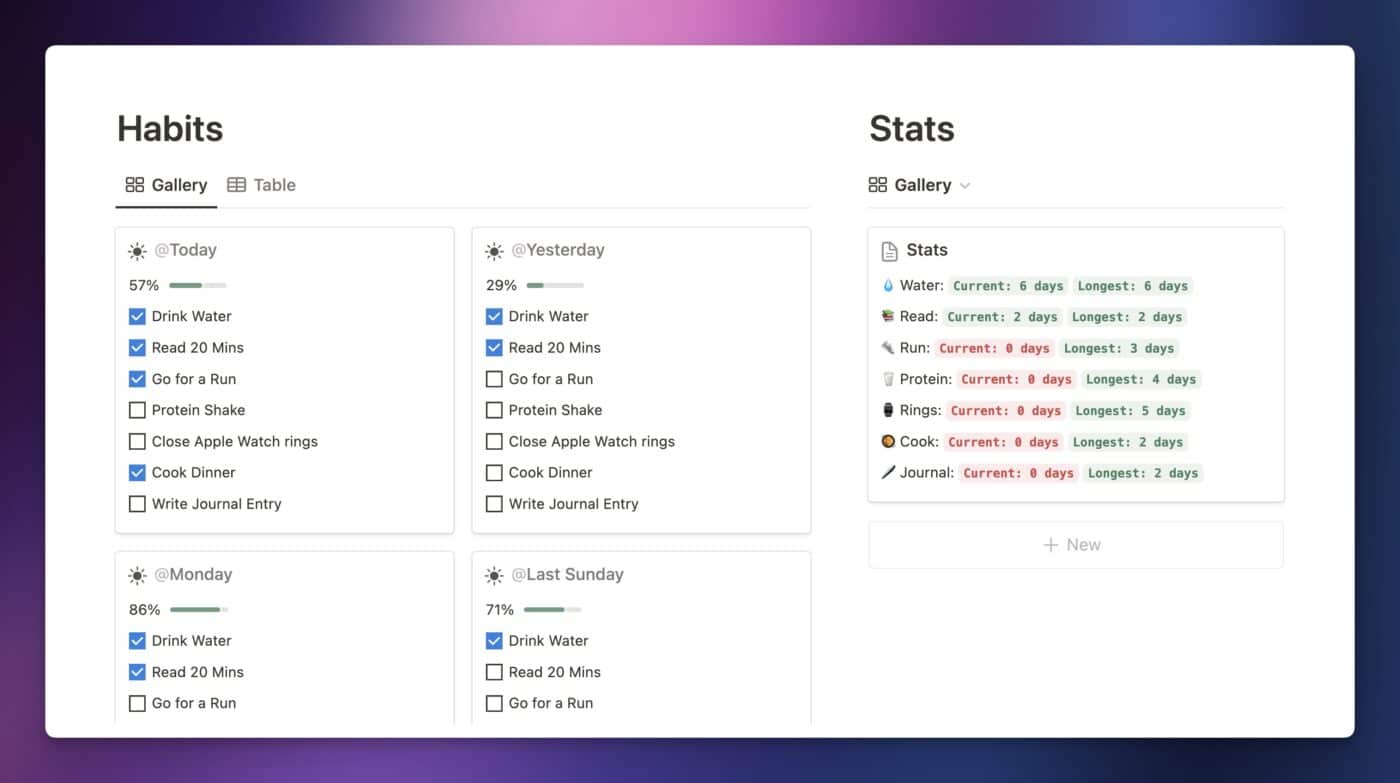Click the sun icon on the @Yesterday card
The width and height of the screenshot is (1400, 783).
(494, 251)
